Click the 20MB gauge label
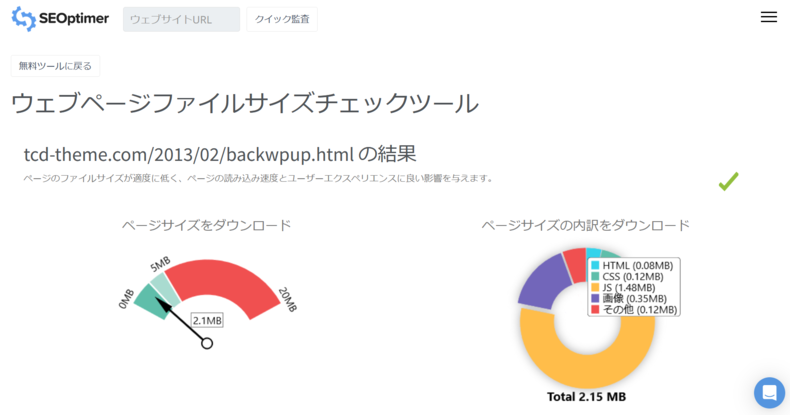Screen dimensions: 790x415 288,299
